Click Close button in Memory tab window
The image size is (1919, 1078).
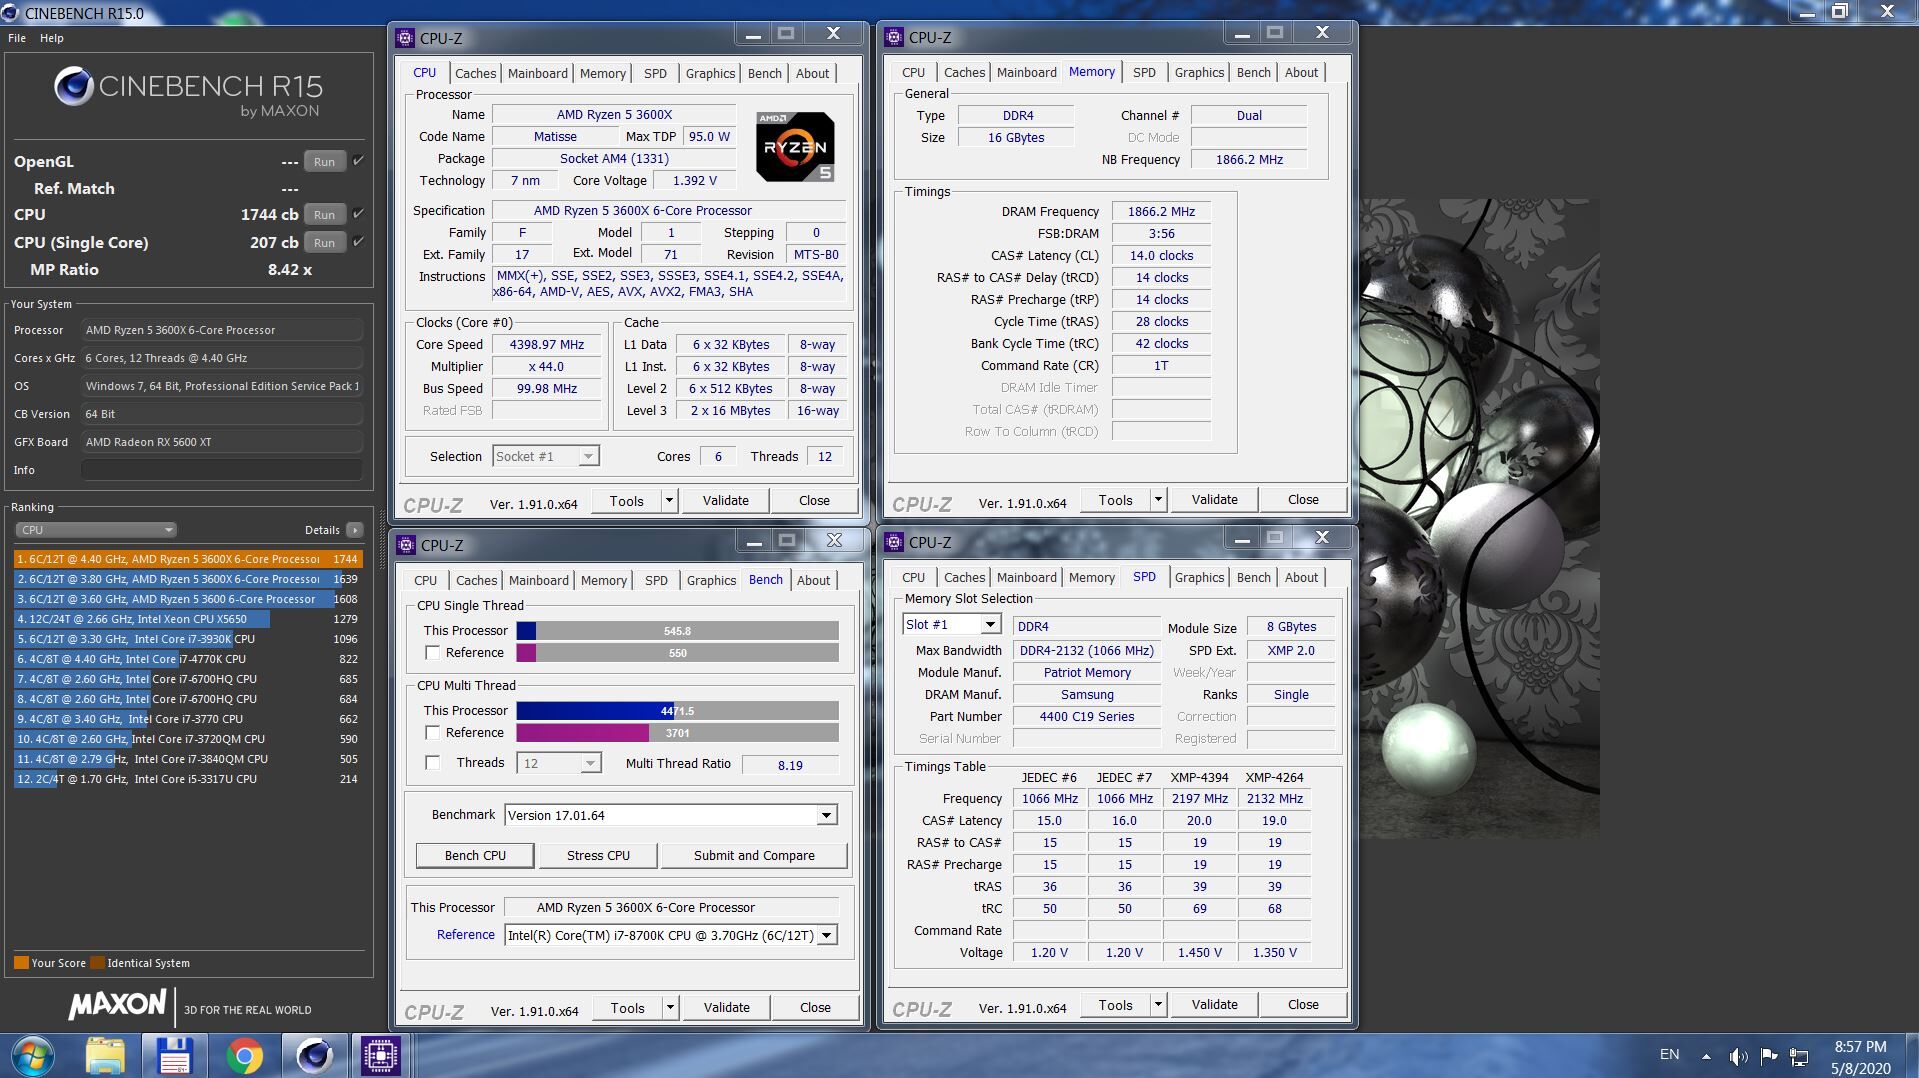tap(1302, 499)
